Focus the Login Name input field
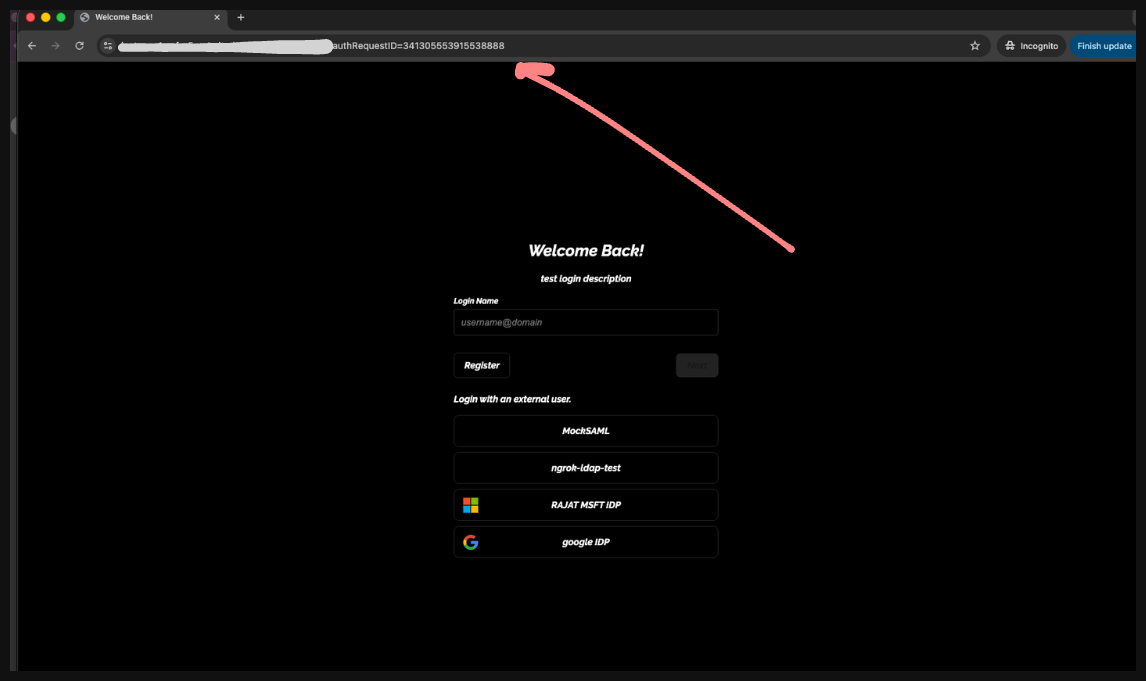The image size is (1146, 681). 585,322
